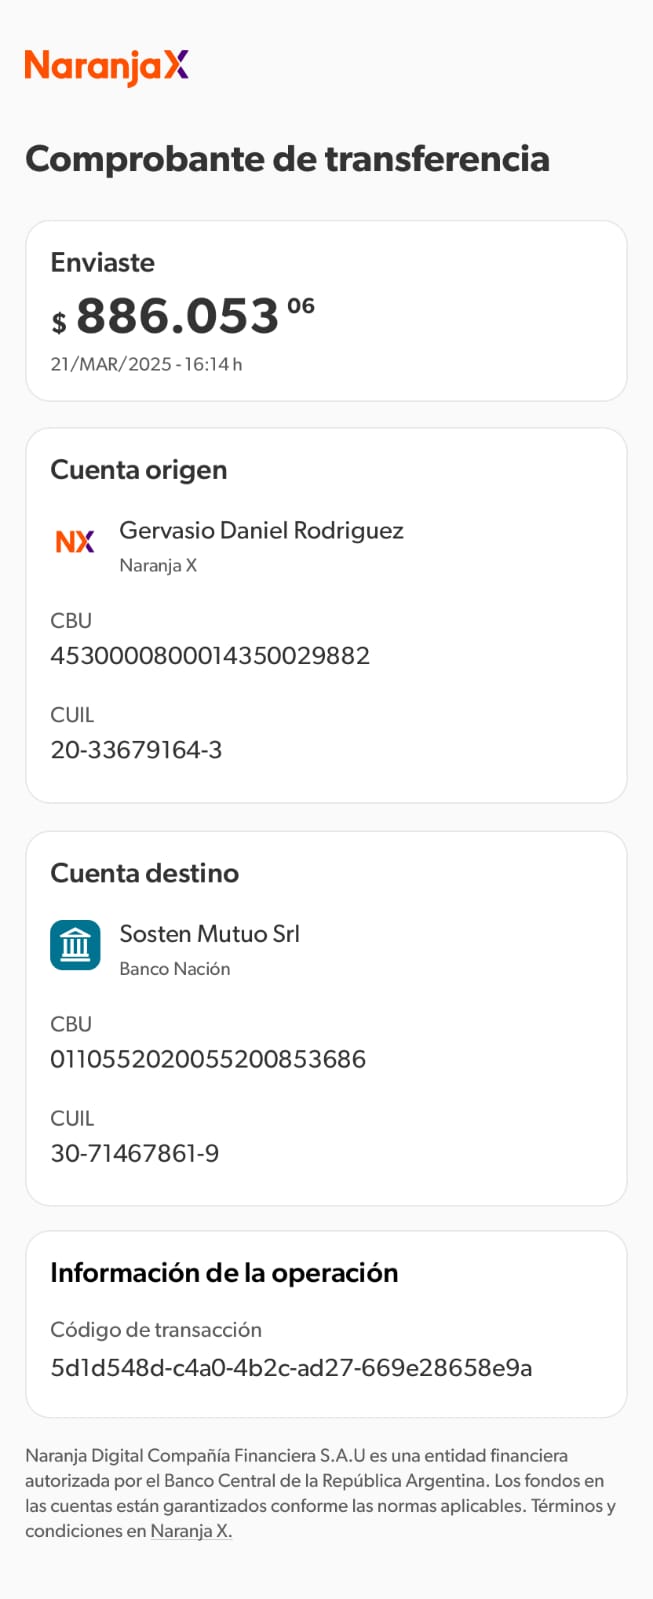653x1599 pixels.
Task: Select the origin CUIL 20-33679164-3
Action: point(136,750)
